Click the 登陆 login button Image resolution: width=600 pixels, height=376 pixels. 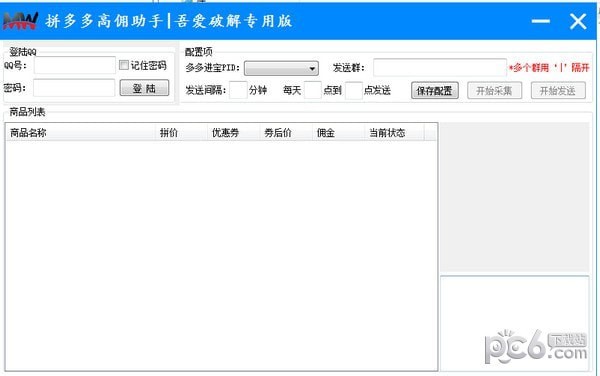pyautogui.click(x=144, y=88)
